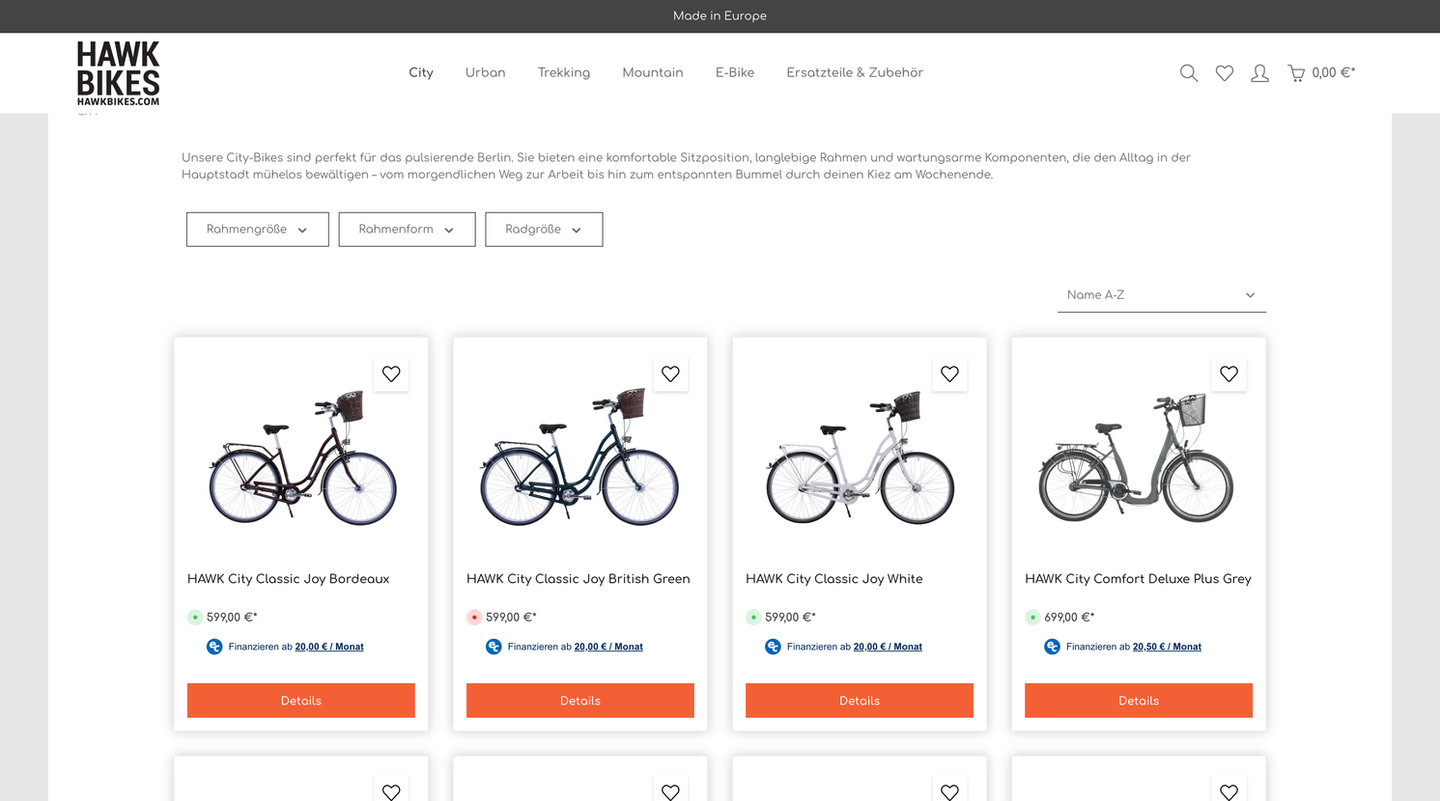The height and width of the screenshot is (801, 1440).
Task: Open HAWK City Classic Joy Bordeaux title
Action: pos(288,579)
